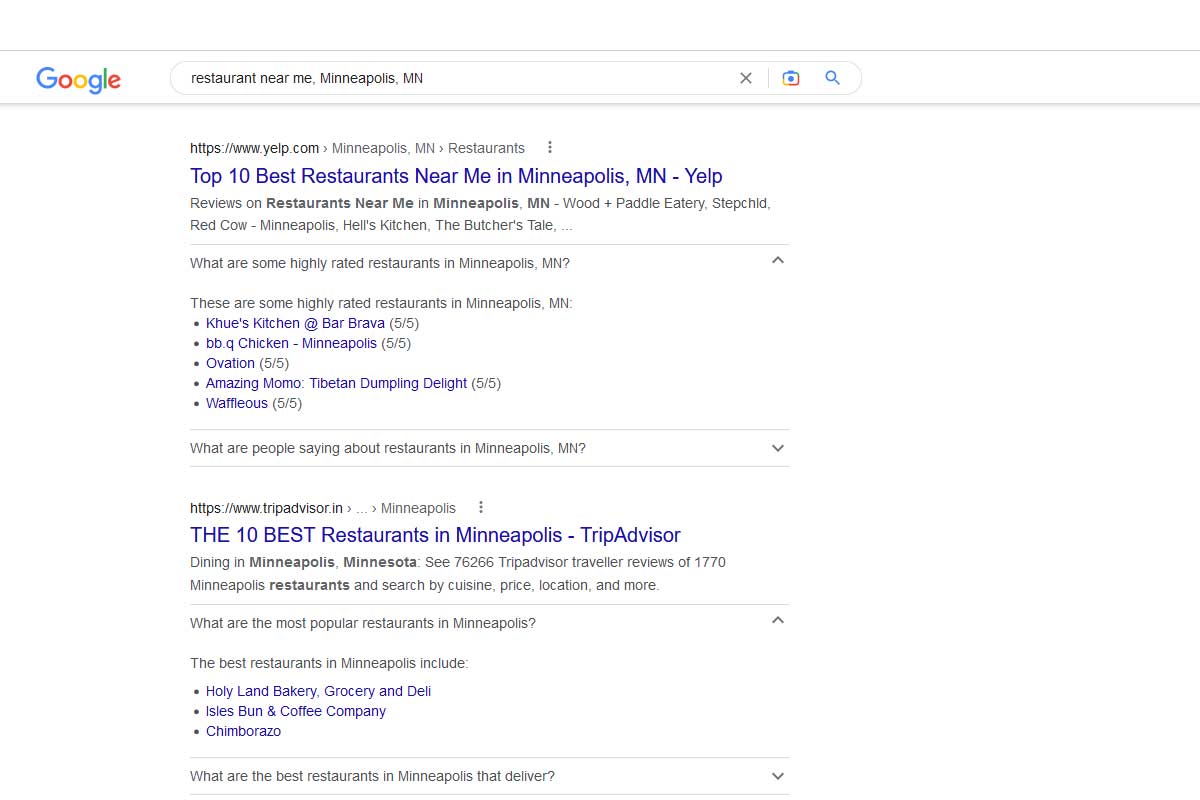Open Khue's Kitchen @ Bar Brava link
Viewport: 1200px width, 800px height.
(x=295, y=323)
